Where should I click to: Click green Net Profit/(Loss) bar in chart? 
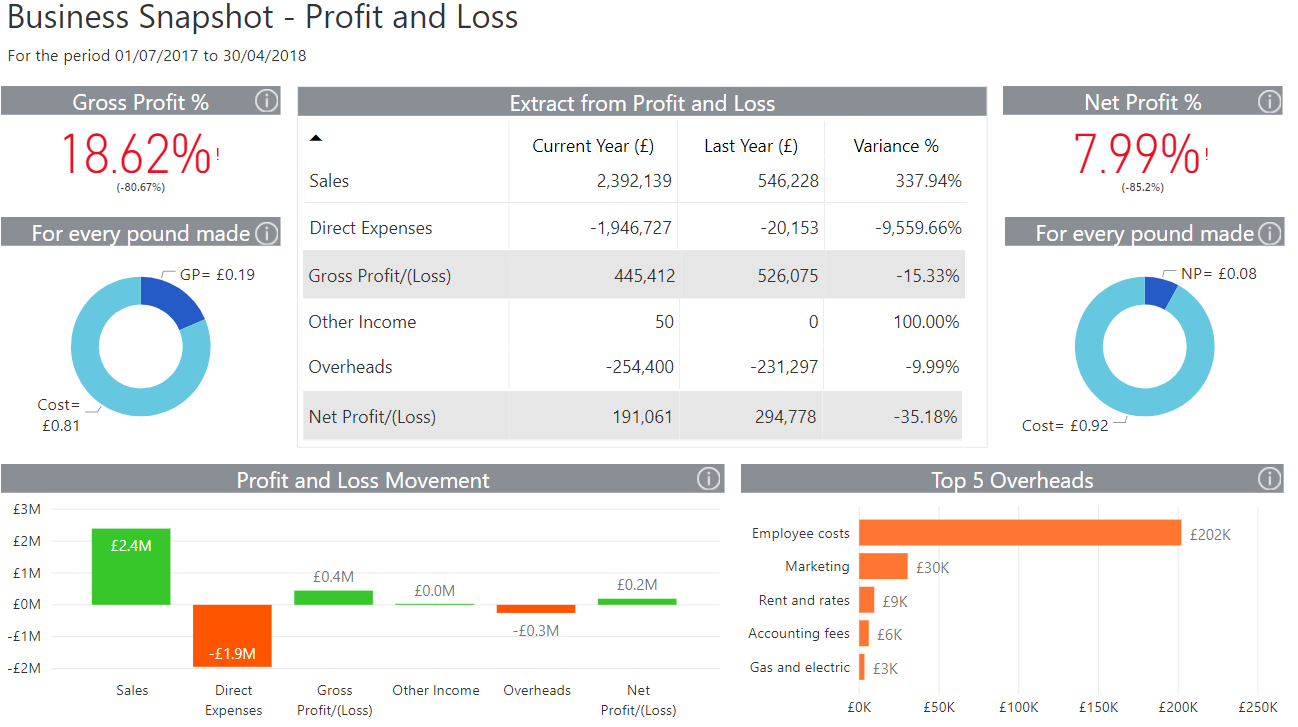637,602
